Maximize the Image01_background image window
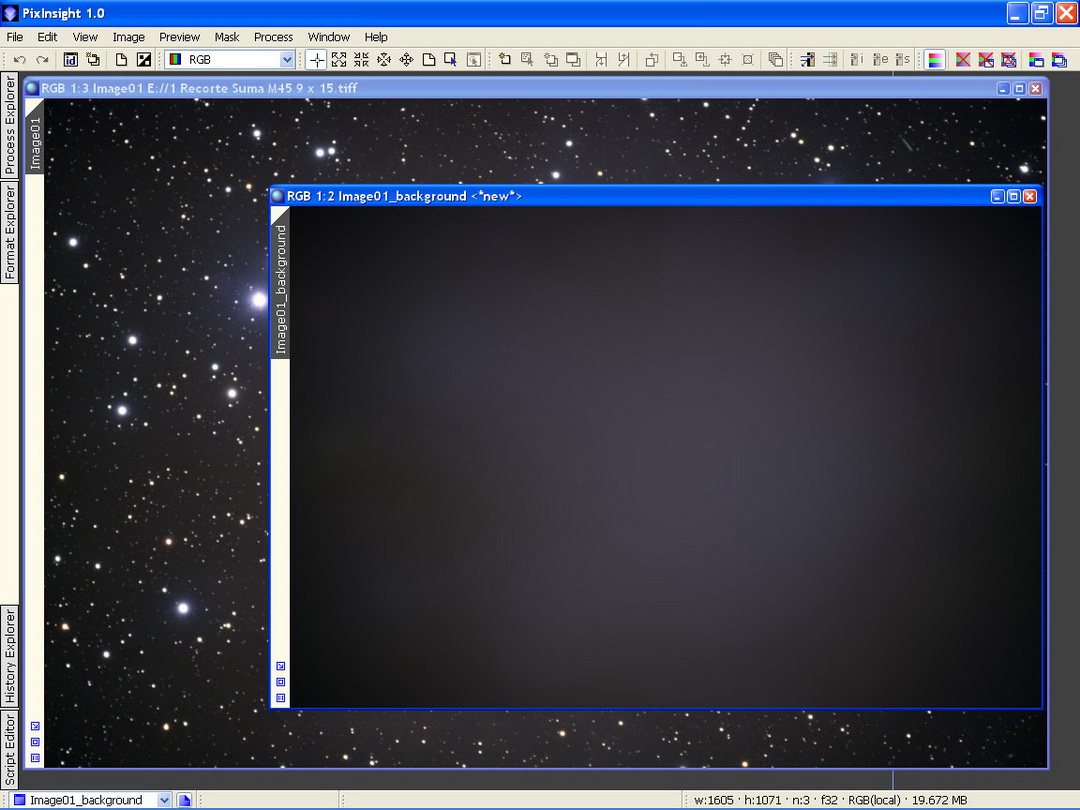Image resolution: width=1080 pixels, height=810 pixels. (x=1014, y=196)
